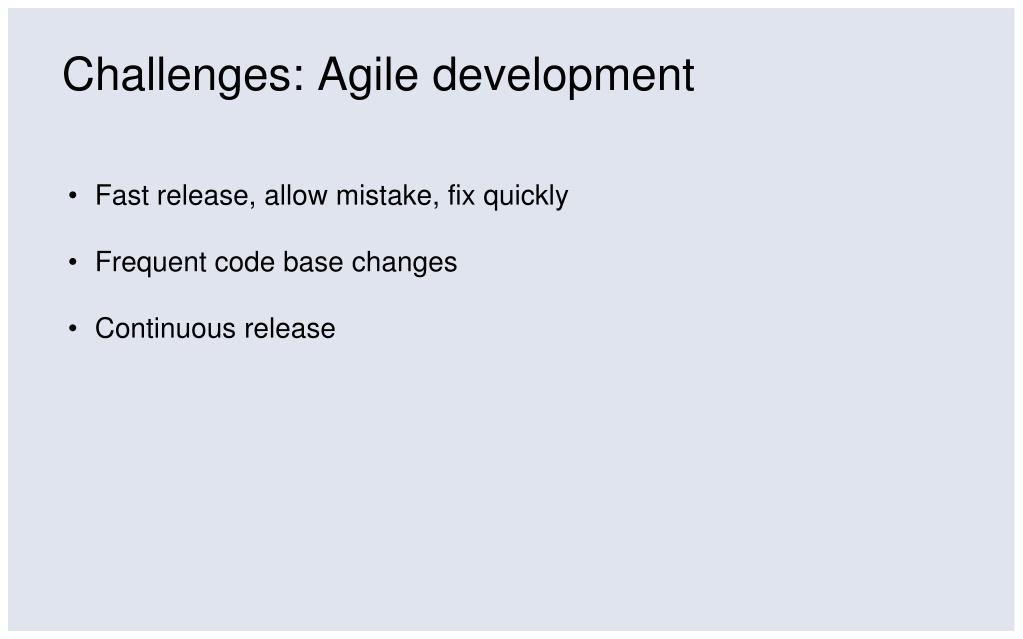Select the 'Continuous release' bullet text
This screenshot has width=1023, height=639.
(x=215, y=328)
